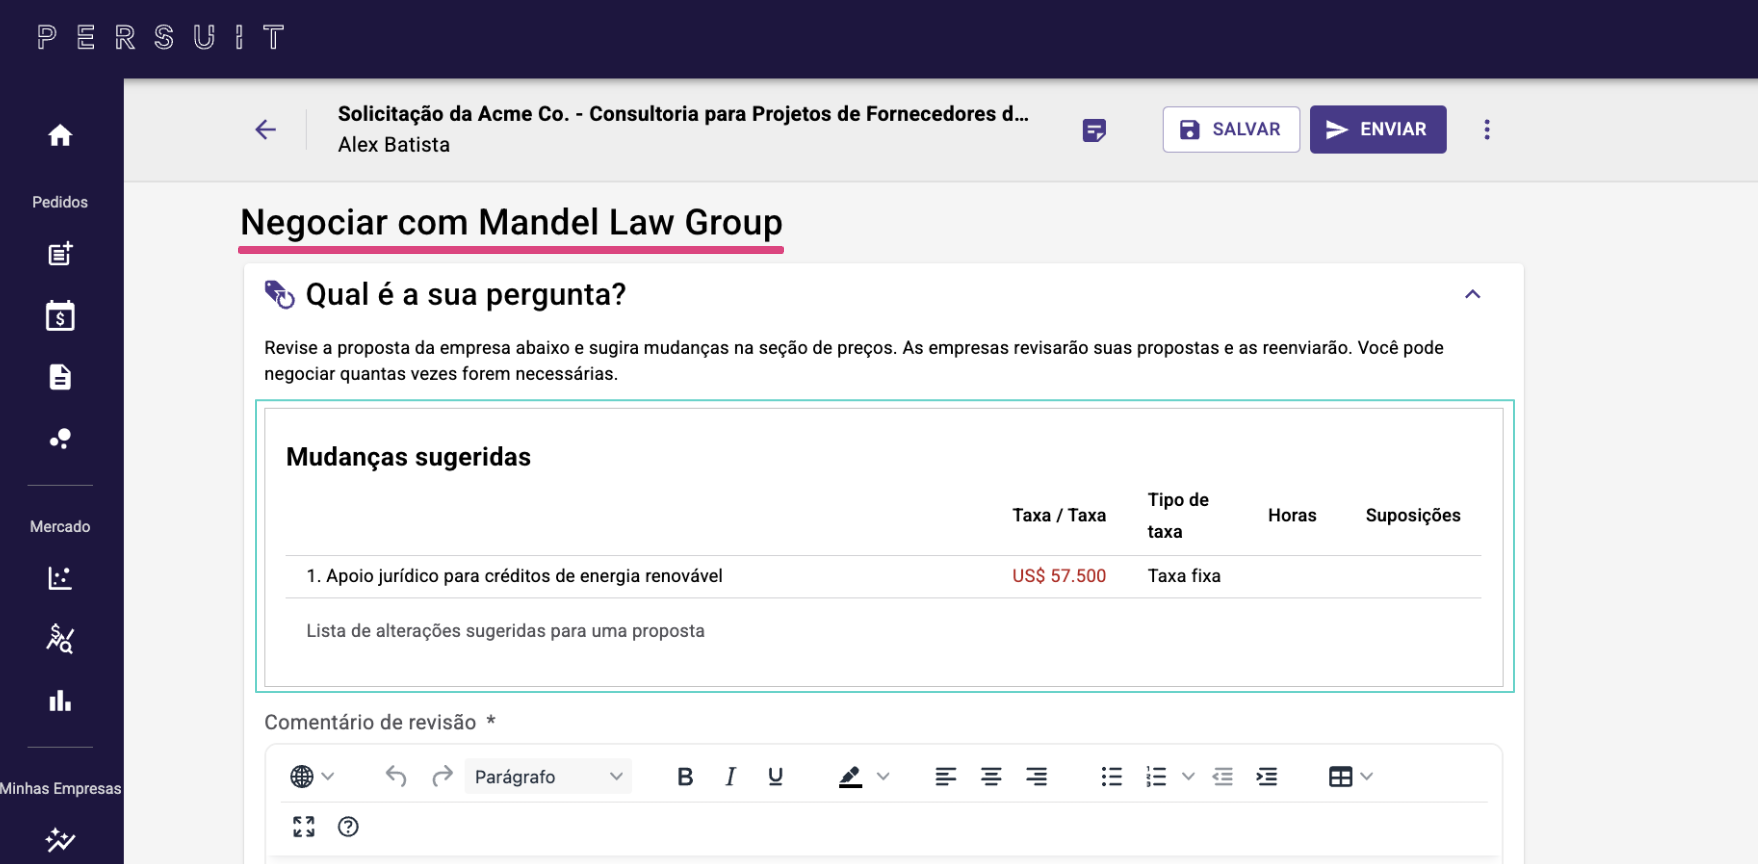The height and width of the screenshot is (864, 1758).
Task: Apply the highlight color marker
Action: [x=850, y=776]
